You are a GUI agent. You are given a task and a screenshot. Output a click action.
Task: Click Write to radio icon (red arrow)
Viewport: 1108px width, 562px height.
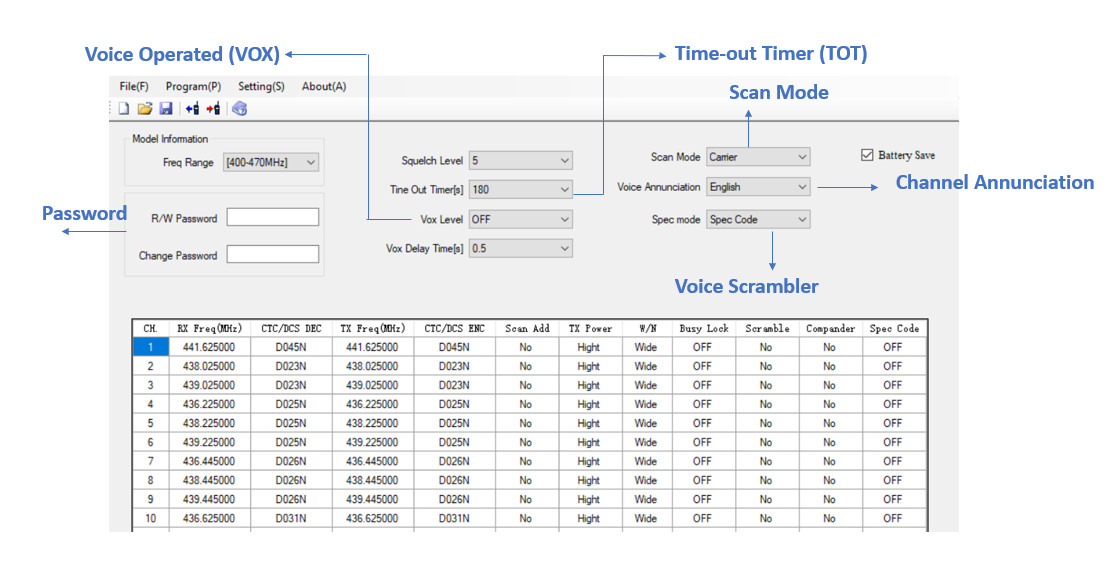(x=213, y=109)
